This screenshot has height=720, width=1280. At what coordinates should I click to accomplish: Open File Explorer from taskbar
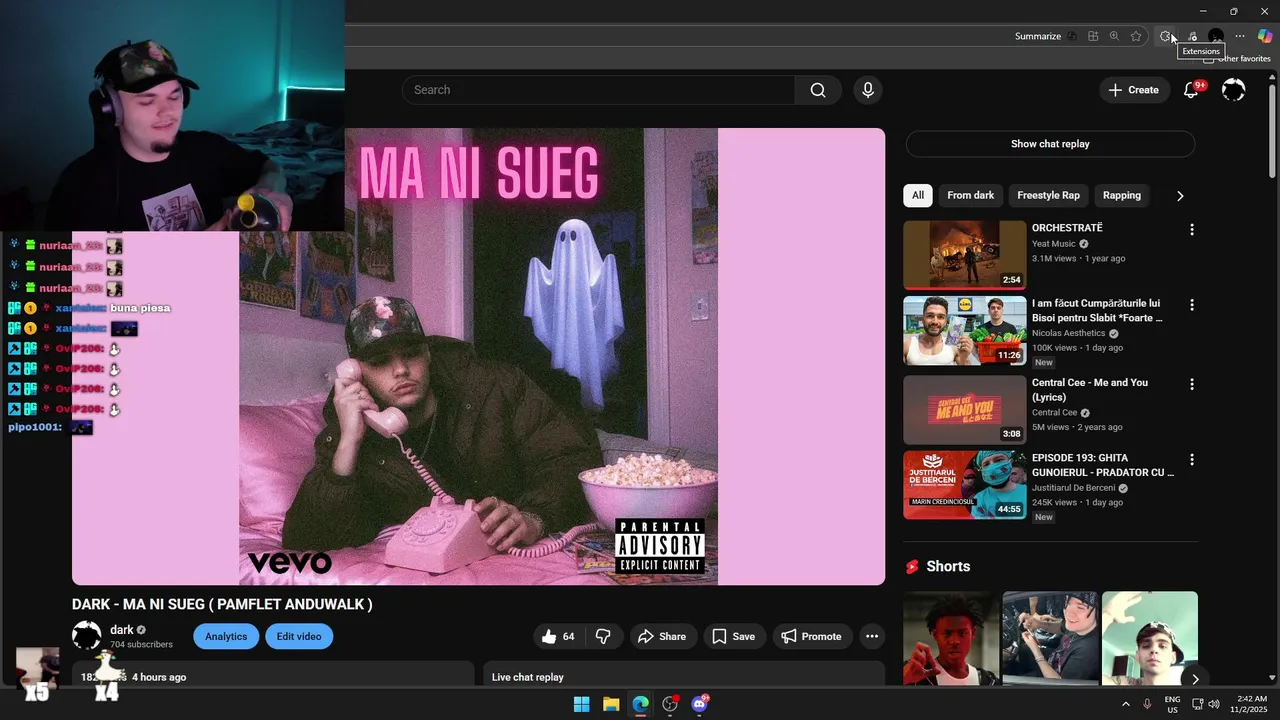tap(611, 704)
